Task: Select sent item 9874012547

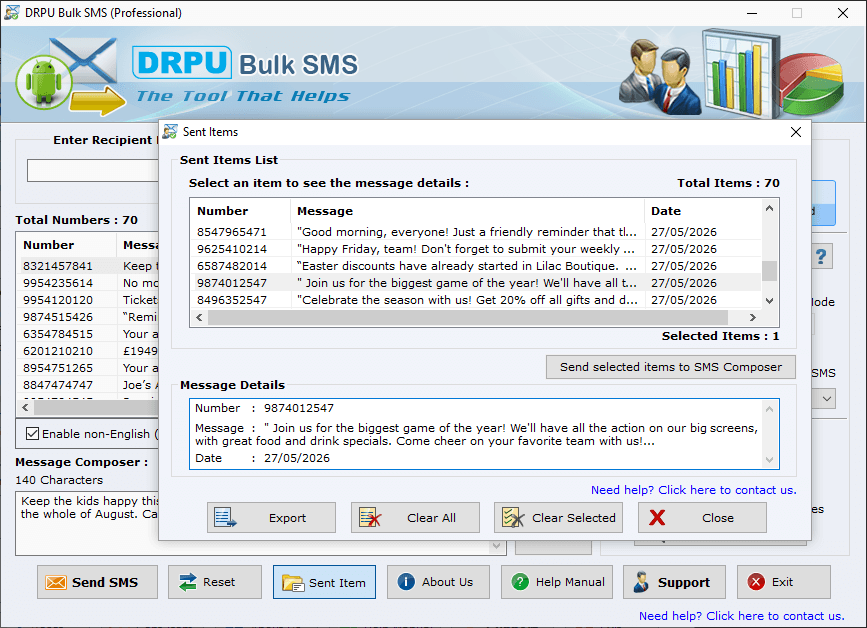Action: tap(476, 283)
